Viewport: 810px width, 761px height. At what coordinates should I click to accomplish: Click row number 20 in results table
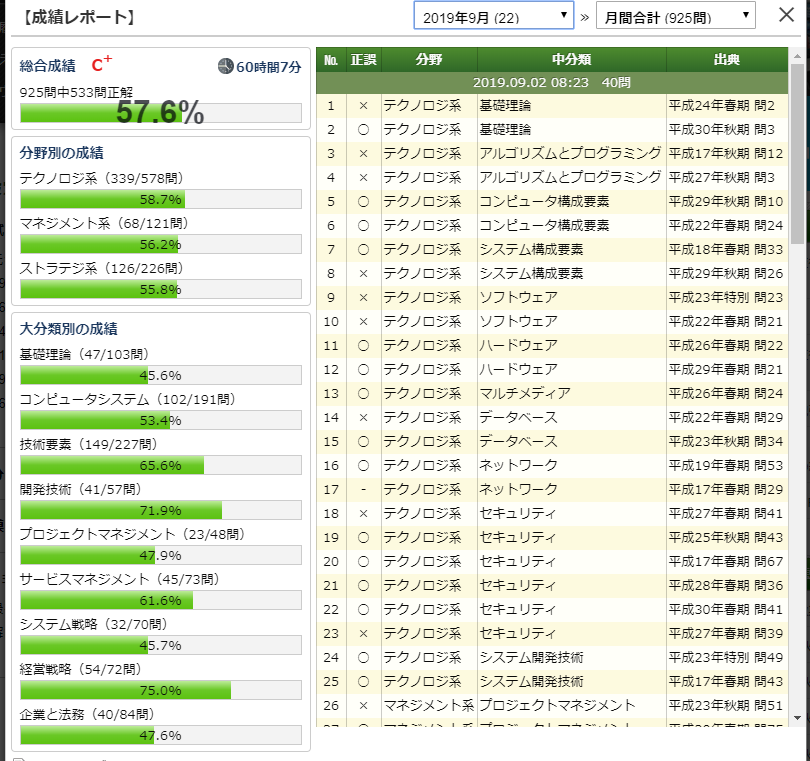pos(331,562)
